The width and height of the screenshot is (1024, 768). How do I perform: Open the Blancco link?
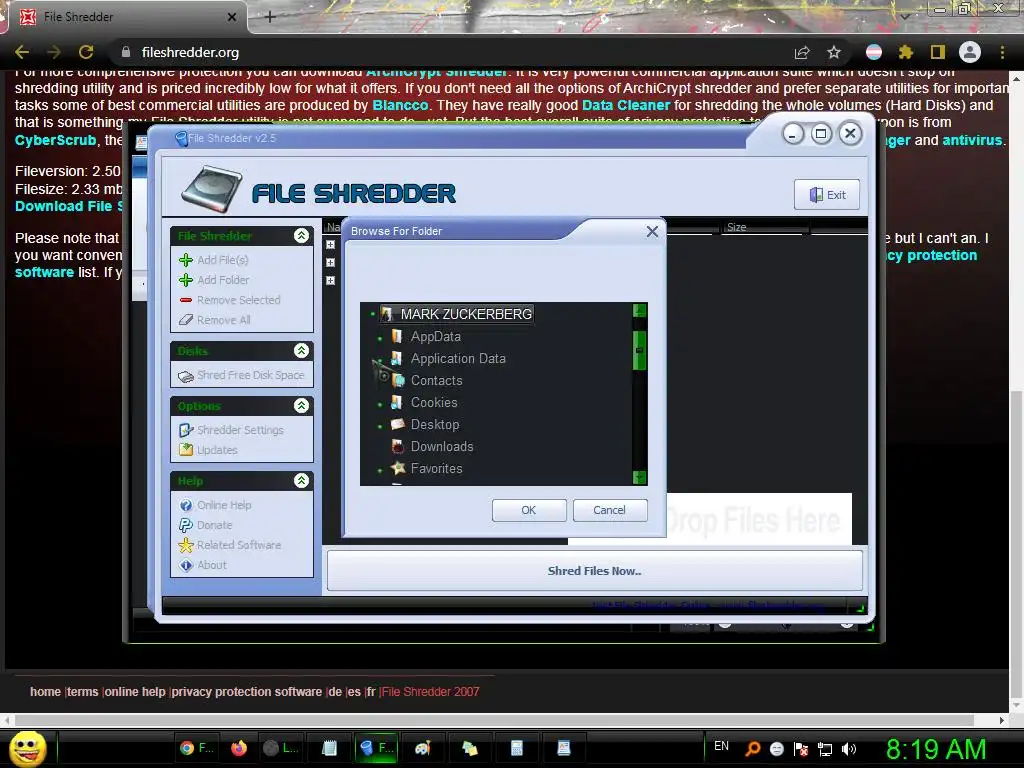(400, 105)
